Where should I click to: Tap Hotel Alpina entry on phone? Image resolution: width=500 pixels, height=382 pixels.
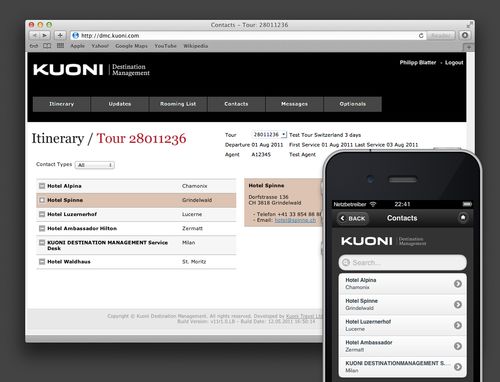(402, 284)
